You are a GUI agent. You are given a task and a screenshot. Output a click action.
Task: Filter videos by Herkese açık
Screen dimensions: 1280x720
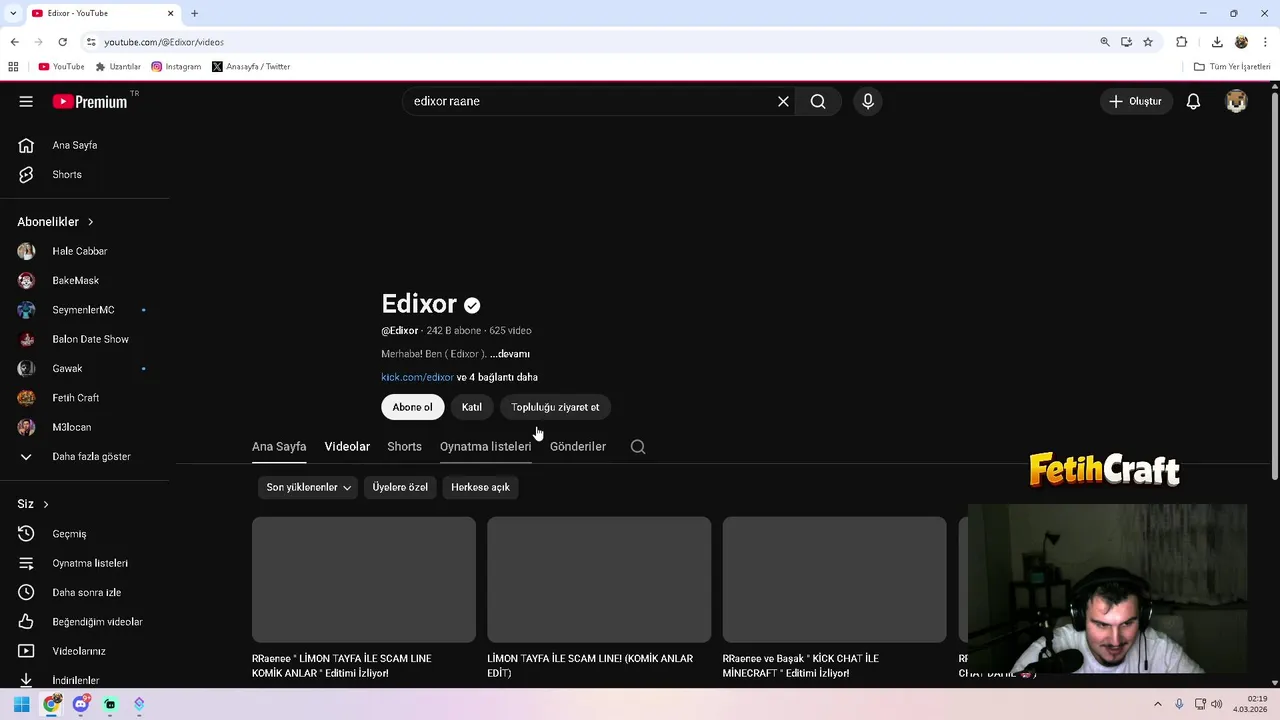[480, 487]
